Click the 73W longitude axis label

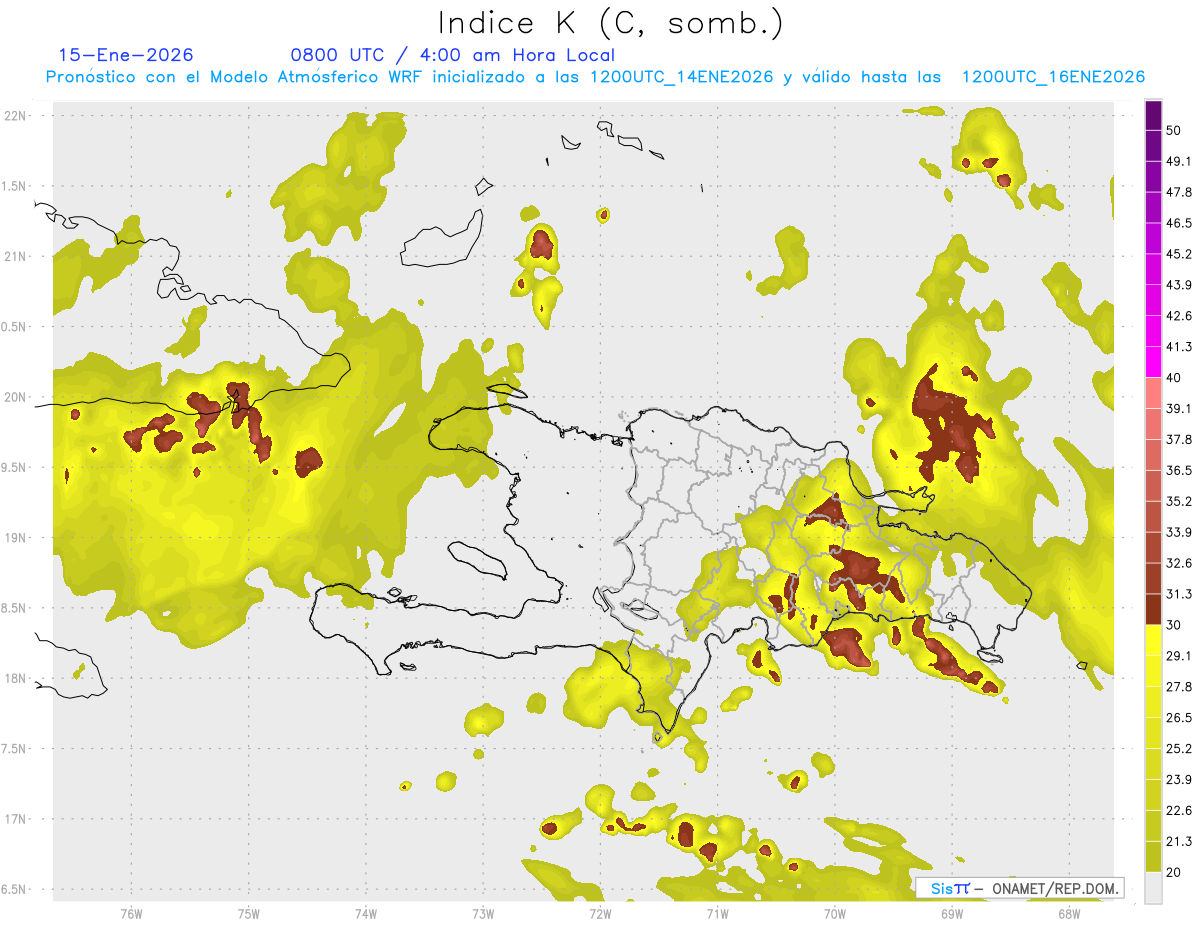pyautogui.click(x=483, y=912)
